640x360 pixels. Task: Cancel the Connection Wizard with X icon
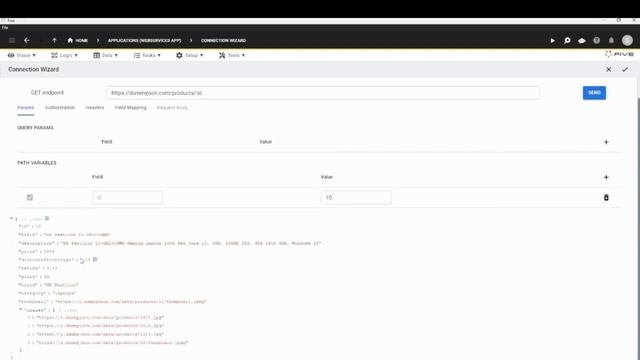[x=608, y=69]
